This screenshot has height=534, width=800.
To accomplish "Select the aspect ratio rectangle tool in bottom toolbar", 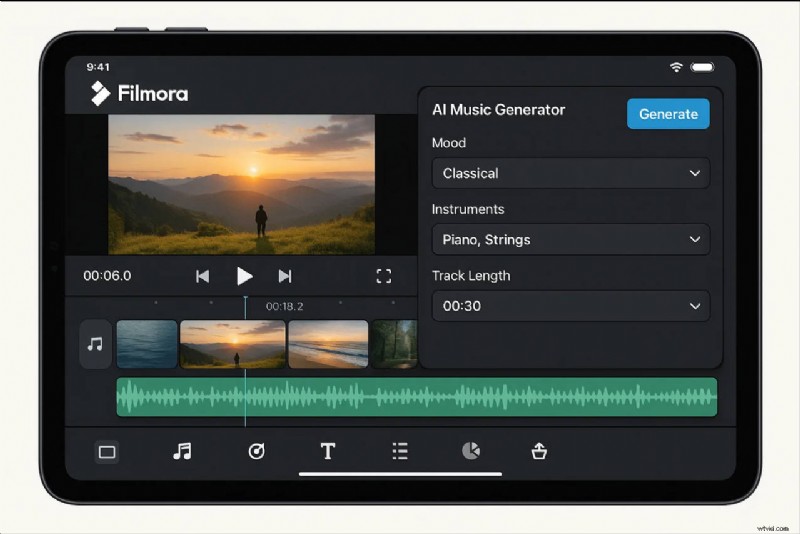I will [x=107, y=452].
